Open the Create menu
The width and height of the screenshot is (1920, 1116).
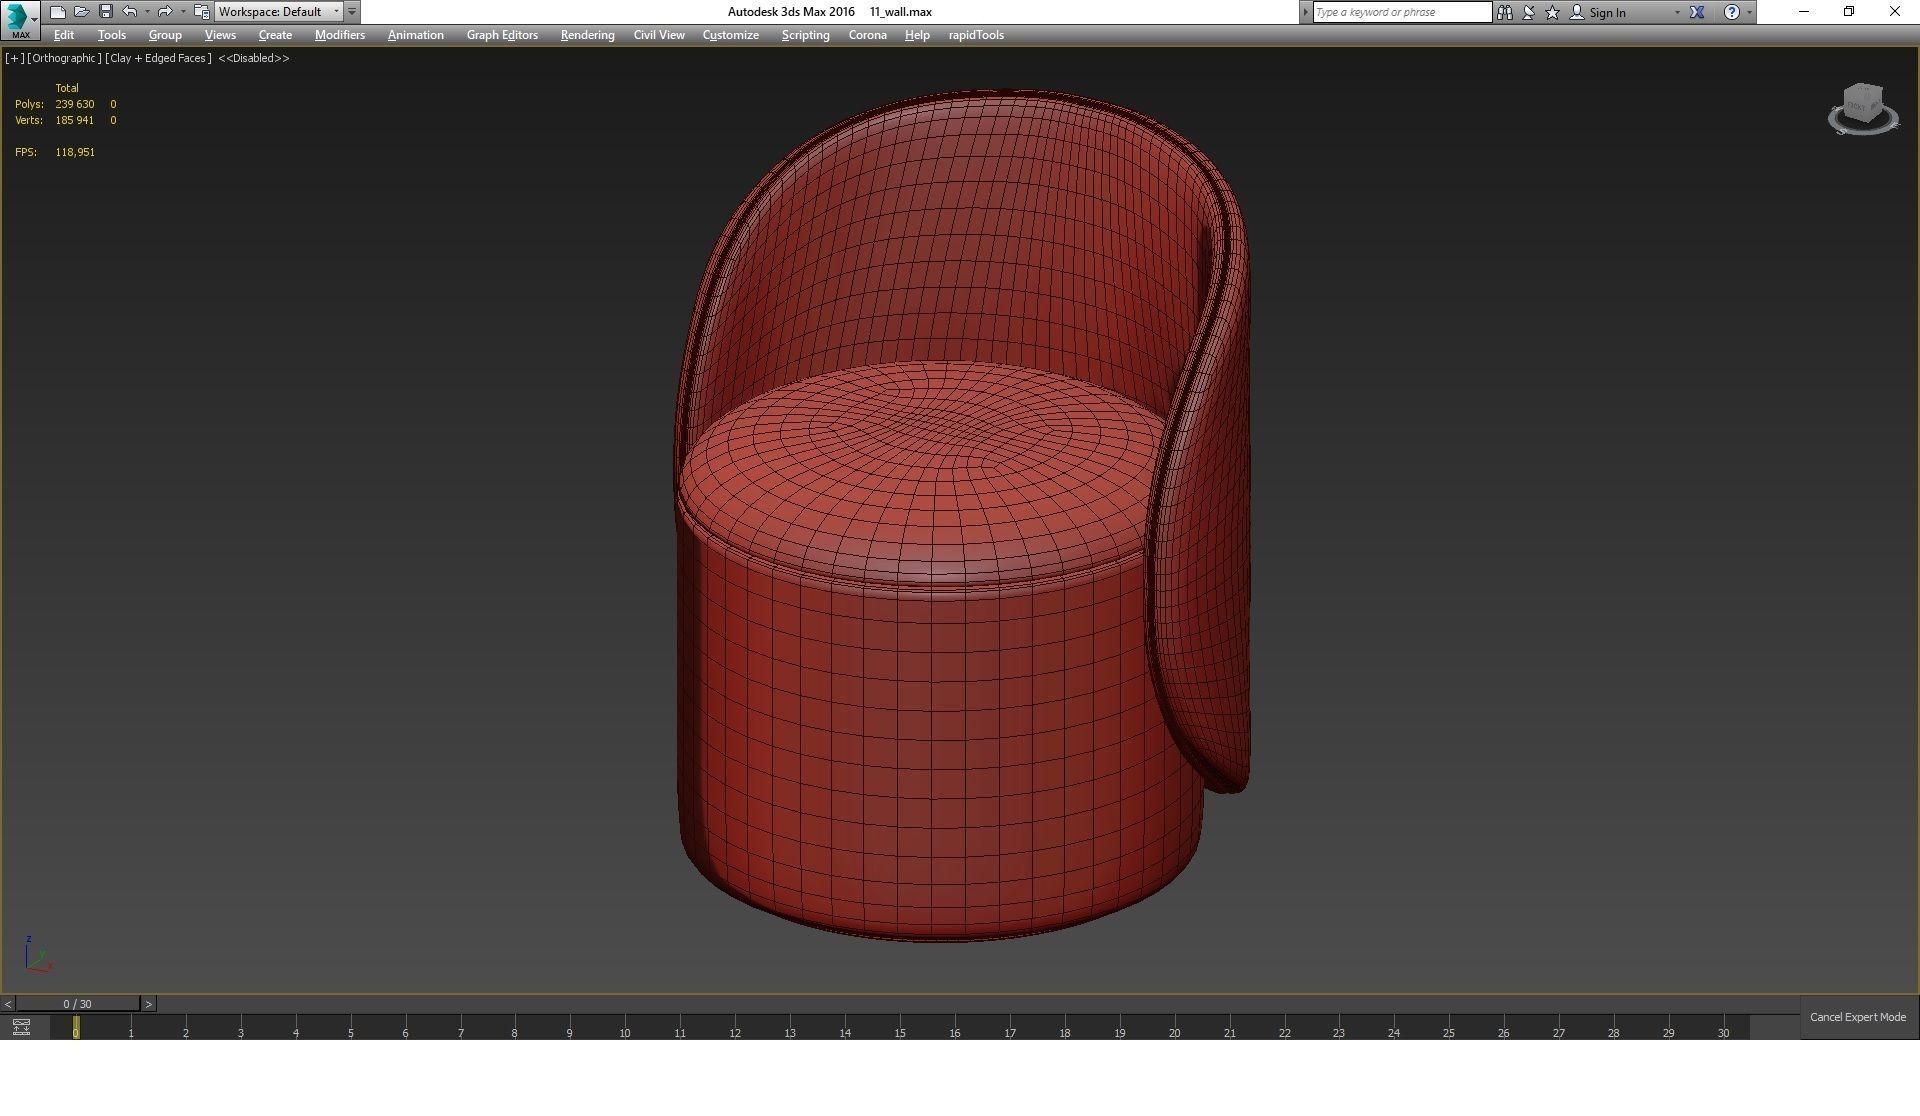pyautogui.click(x=275, y=35)
